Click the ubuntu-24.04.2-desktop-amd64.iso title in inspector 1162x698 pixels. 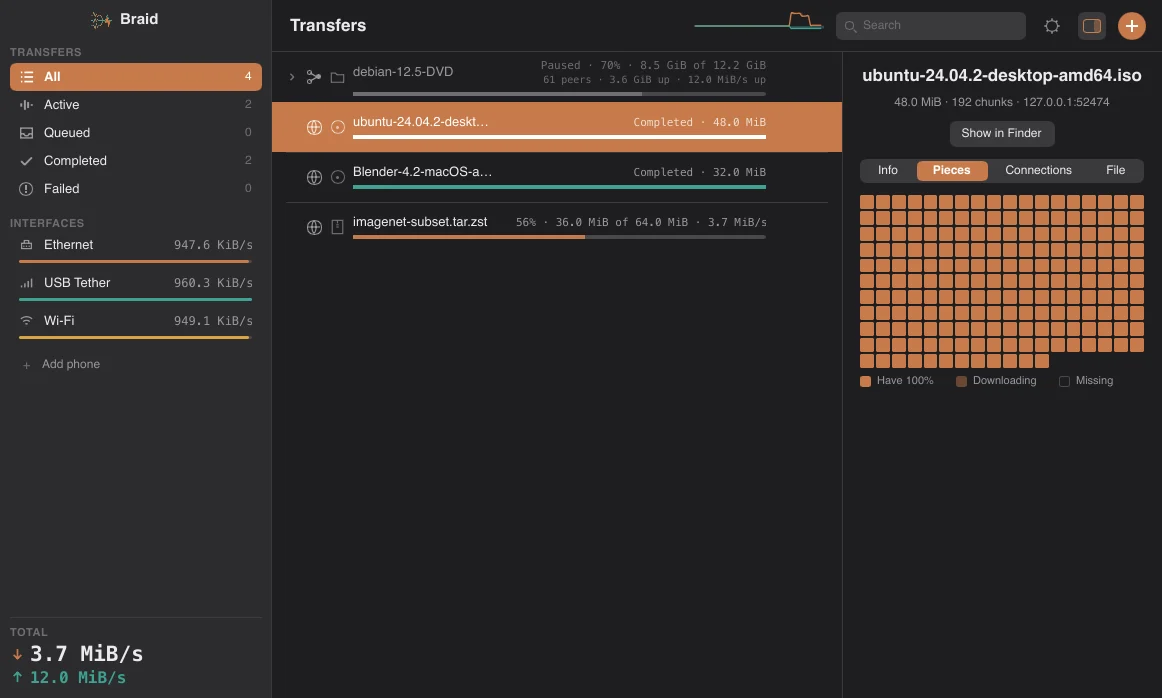click(1001, 76)
